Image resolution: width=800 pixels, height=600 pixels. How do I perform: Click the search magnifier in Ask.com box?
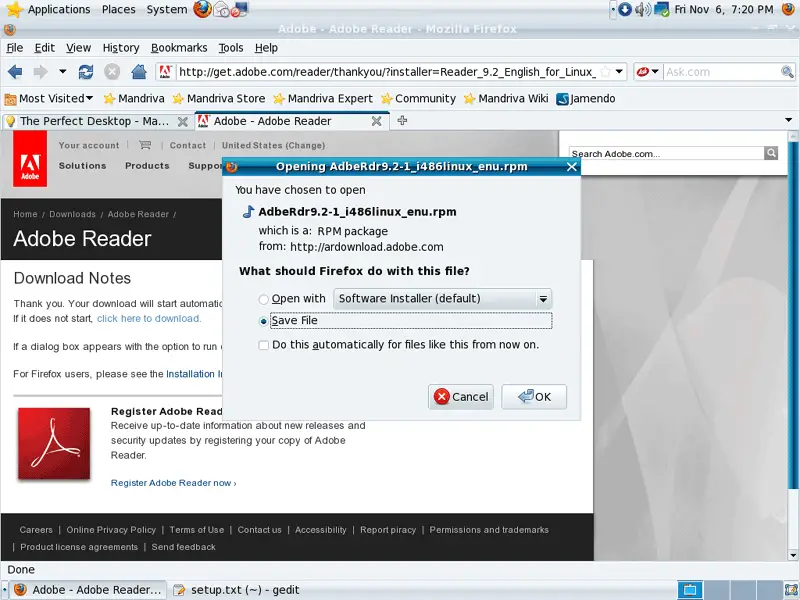click(x=787, y=72)
